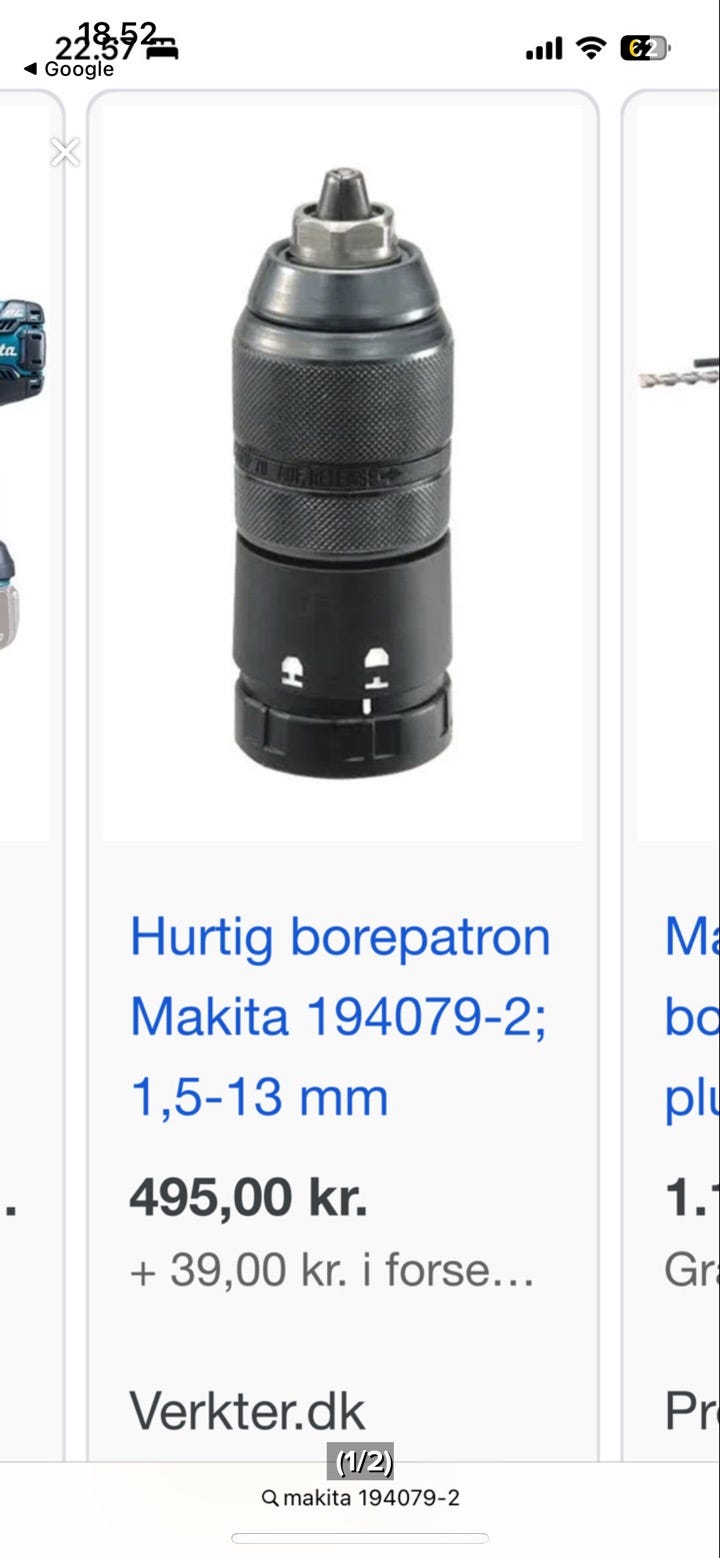Open the drill bit image in right card
Viewport: 720px width, 1558px height.
(678, 375)
